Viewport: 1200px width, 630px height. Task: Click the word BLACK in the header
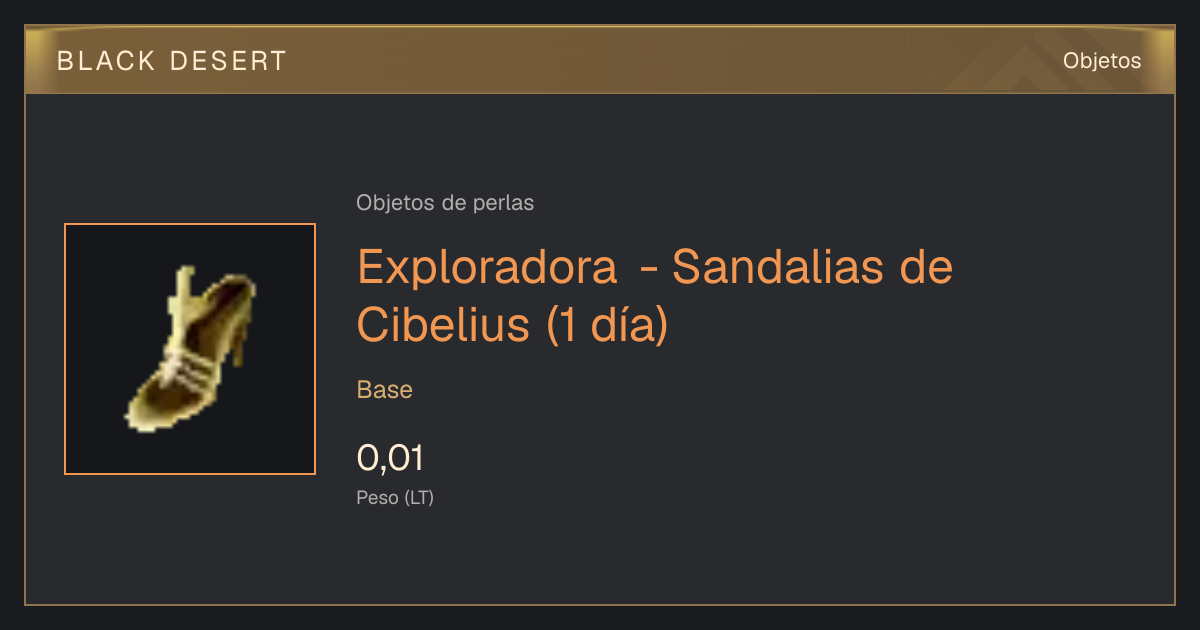pyautogui.click(x=106, y=61)
